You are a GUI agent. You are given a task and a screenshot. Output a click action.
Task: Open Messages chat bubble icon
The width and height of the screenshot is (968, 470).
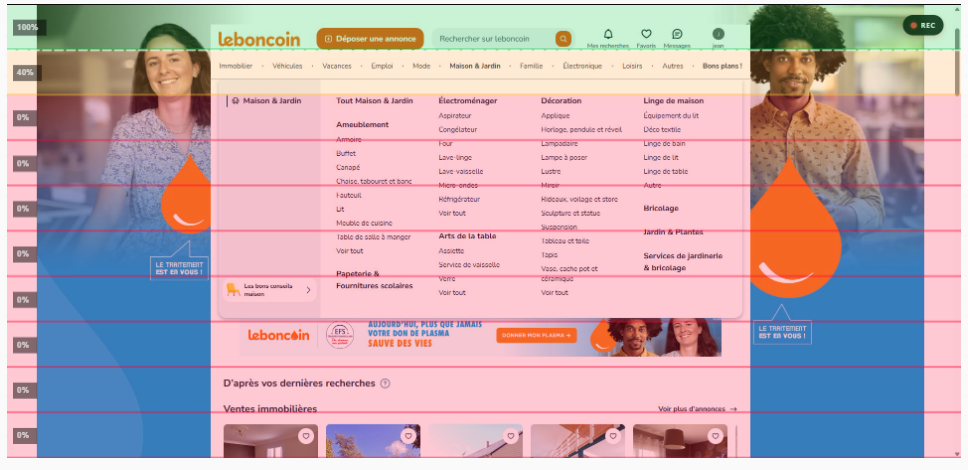pyautogui.click(x=677, y=35)
